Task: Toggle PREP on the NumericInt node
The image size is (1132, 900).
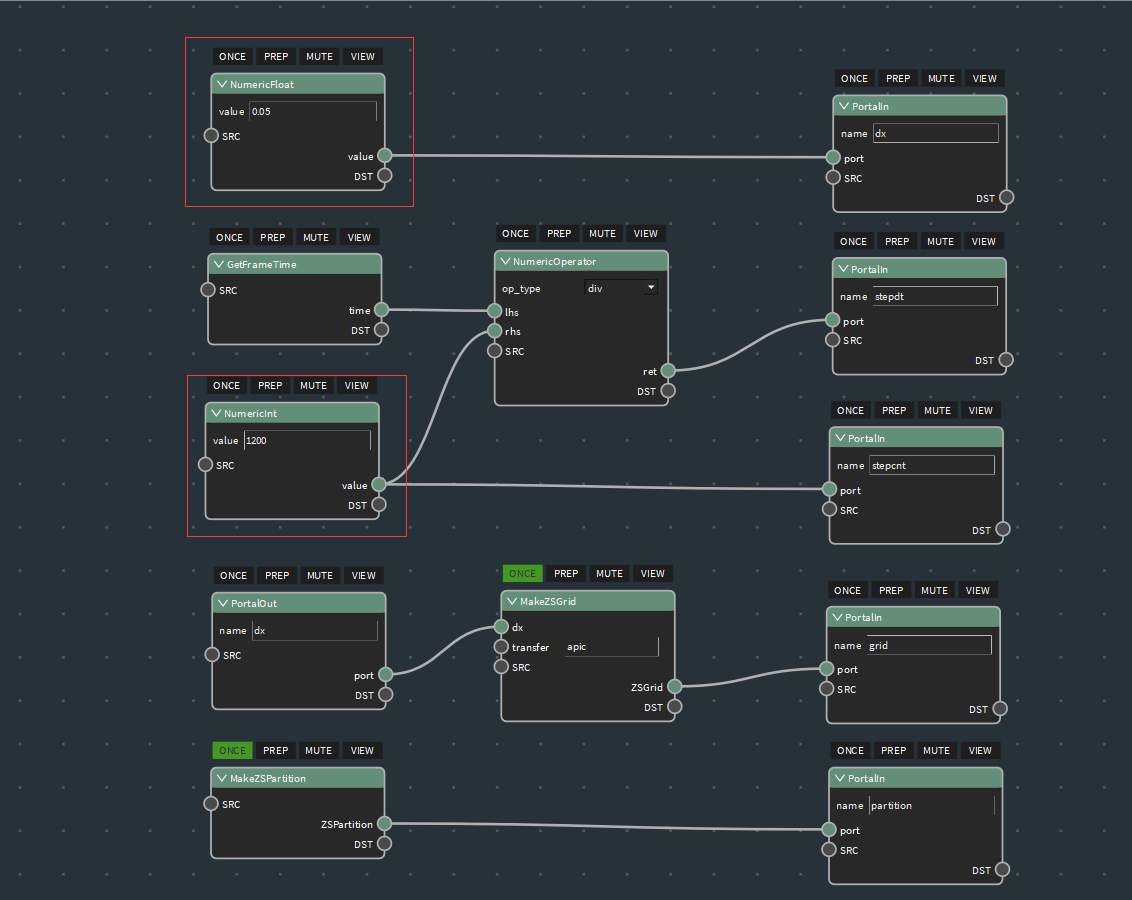Action: tap(270, 385)
